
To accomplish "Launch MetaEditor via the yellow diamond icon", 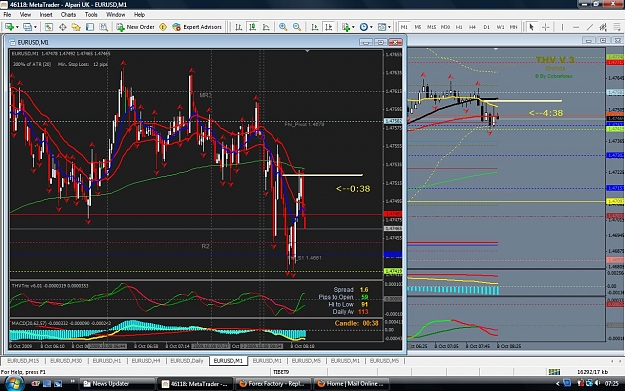I will [163, 27].
